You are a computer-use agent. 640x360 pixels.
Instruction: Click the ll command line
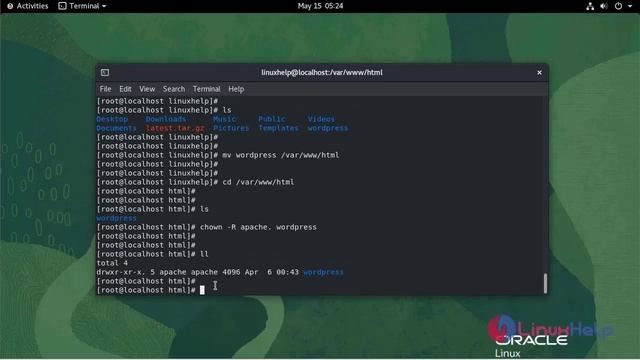[x=204, y=254]
